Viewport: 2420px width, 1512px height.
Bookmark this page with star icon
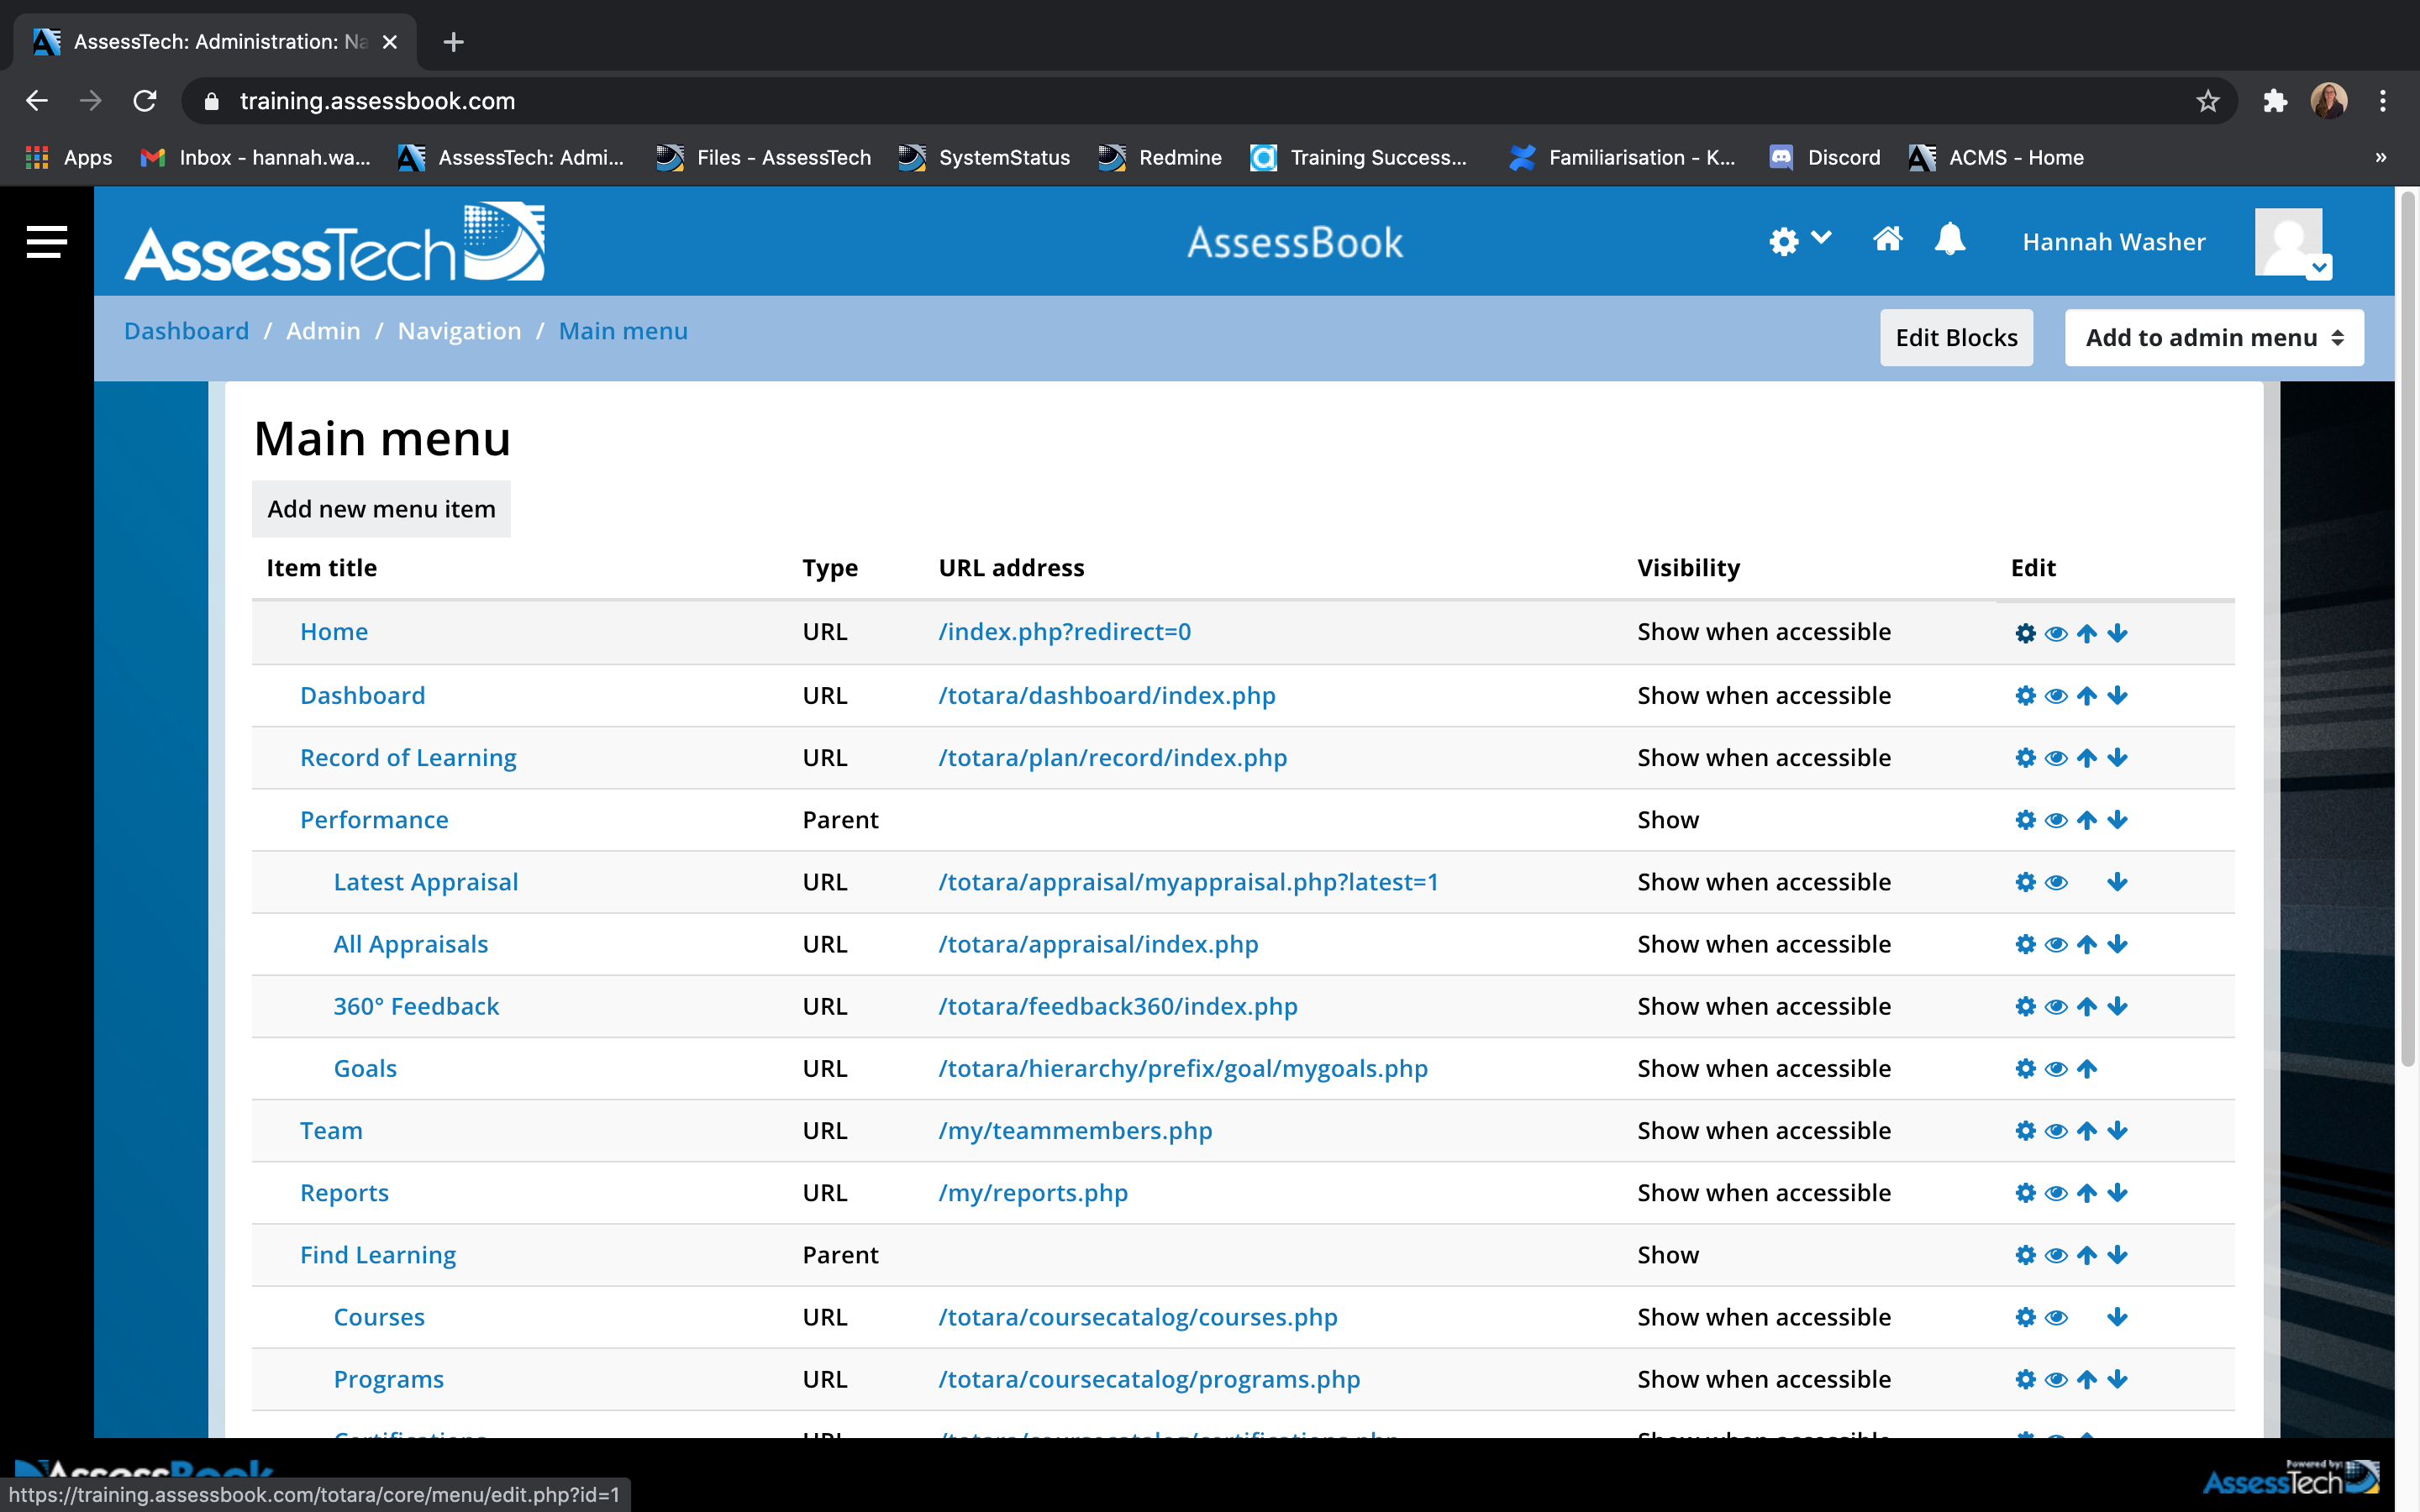point(2207,101)
